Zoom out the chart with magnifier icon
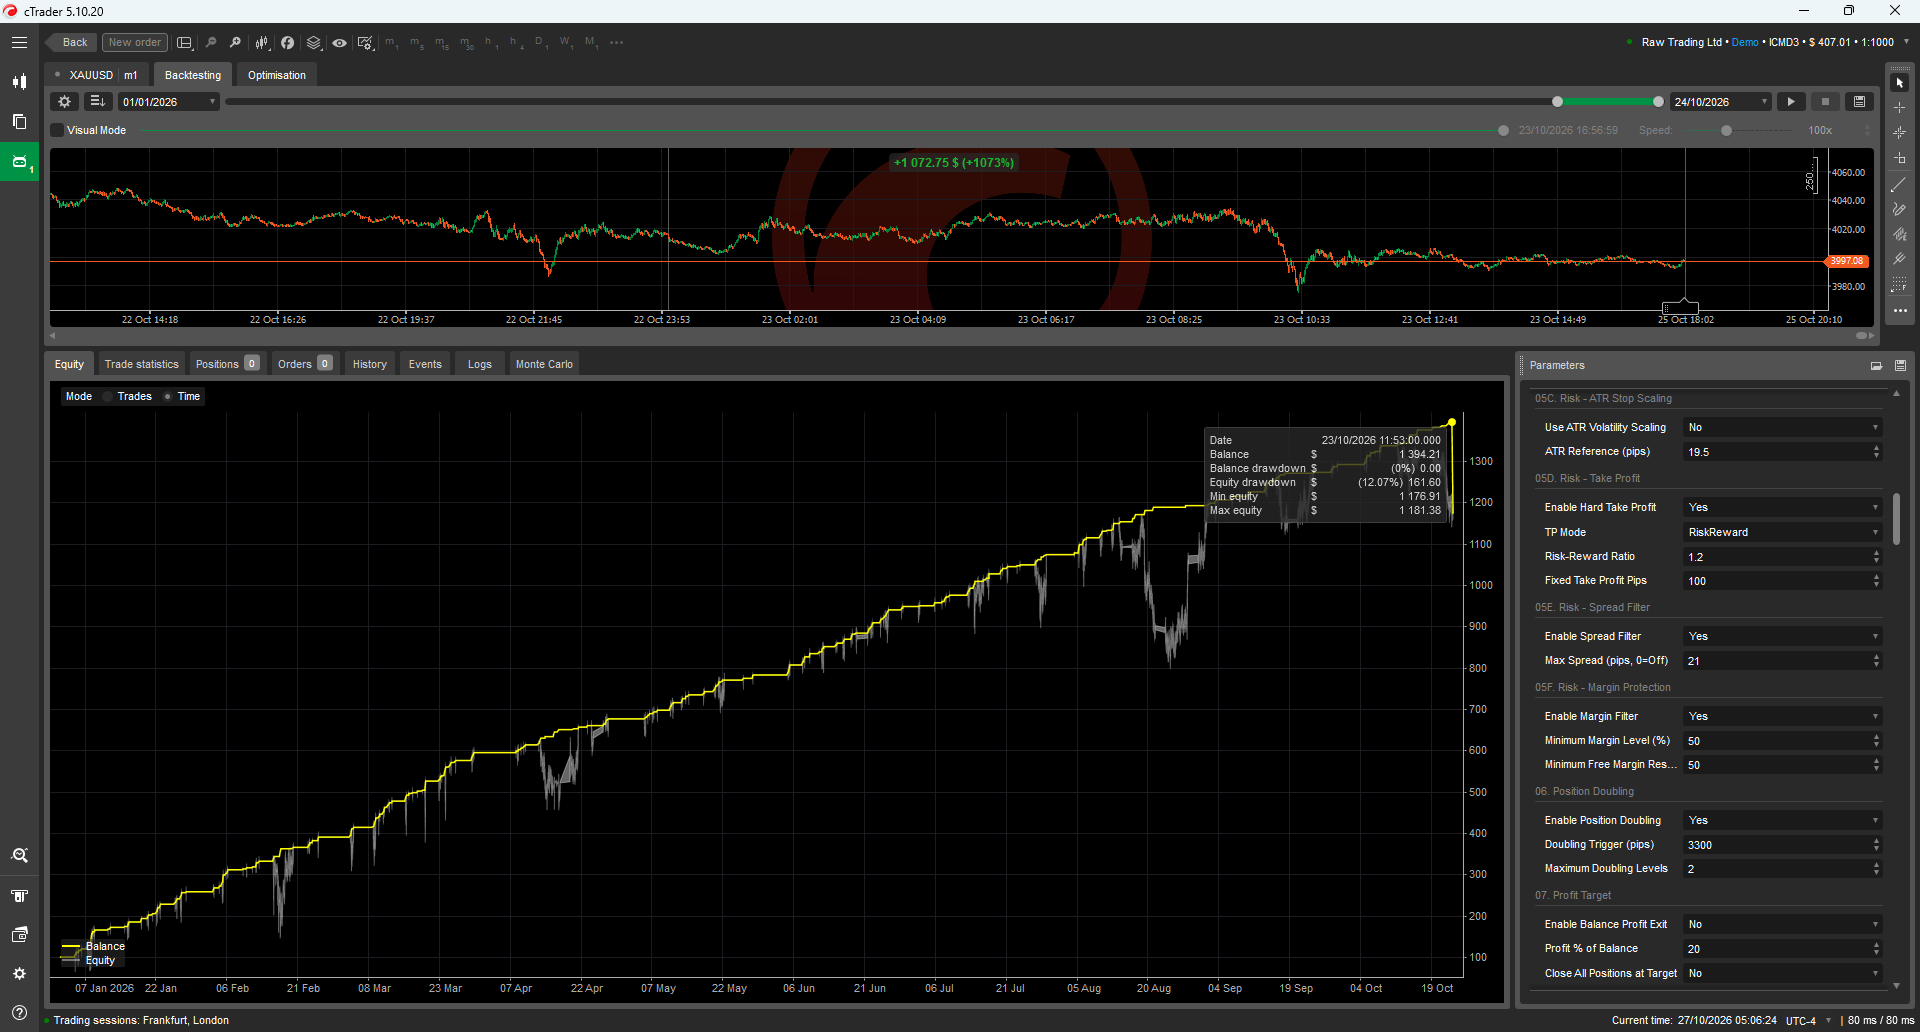Viewport: 1920px width, 1032px height. point(211,43)
